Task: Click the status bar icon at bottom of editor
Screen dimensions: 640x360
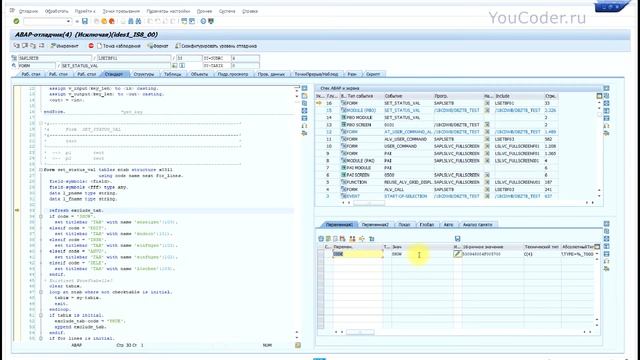Action: (x=298, y=345)
